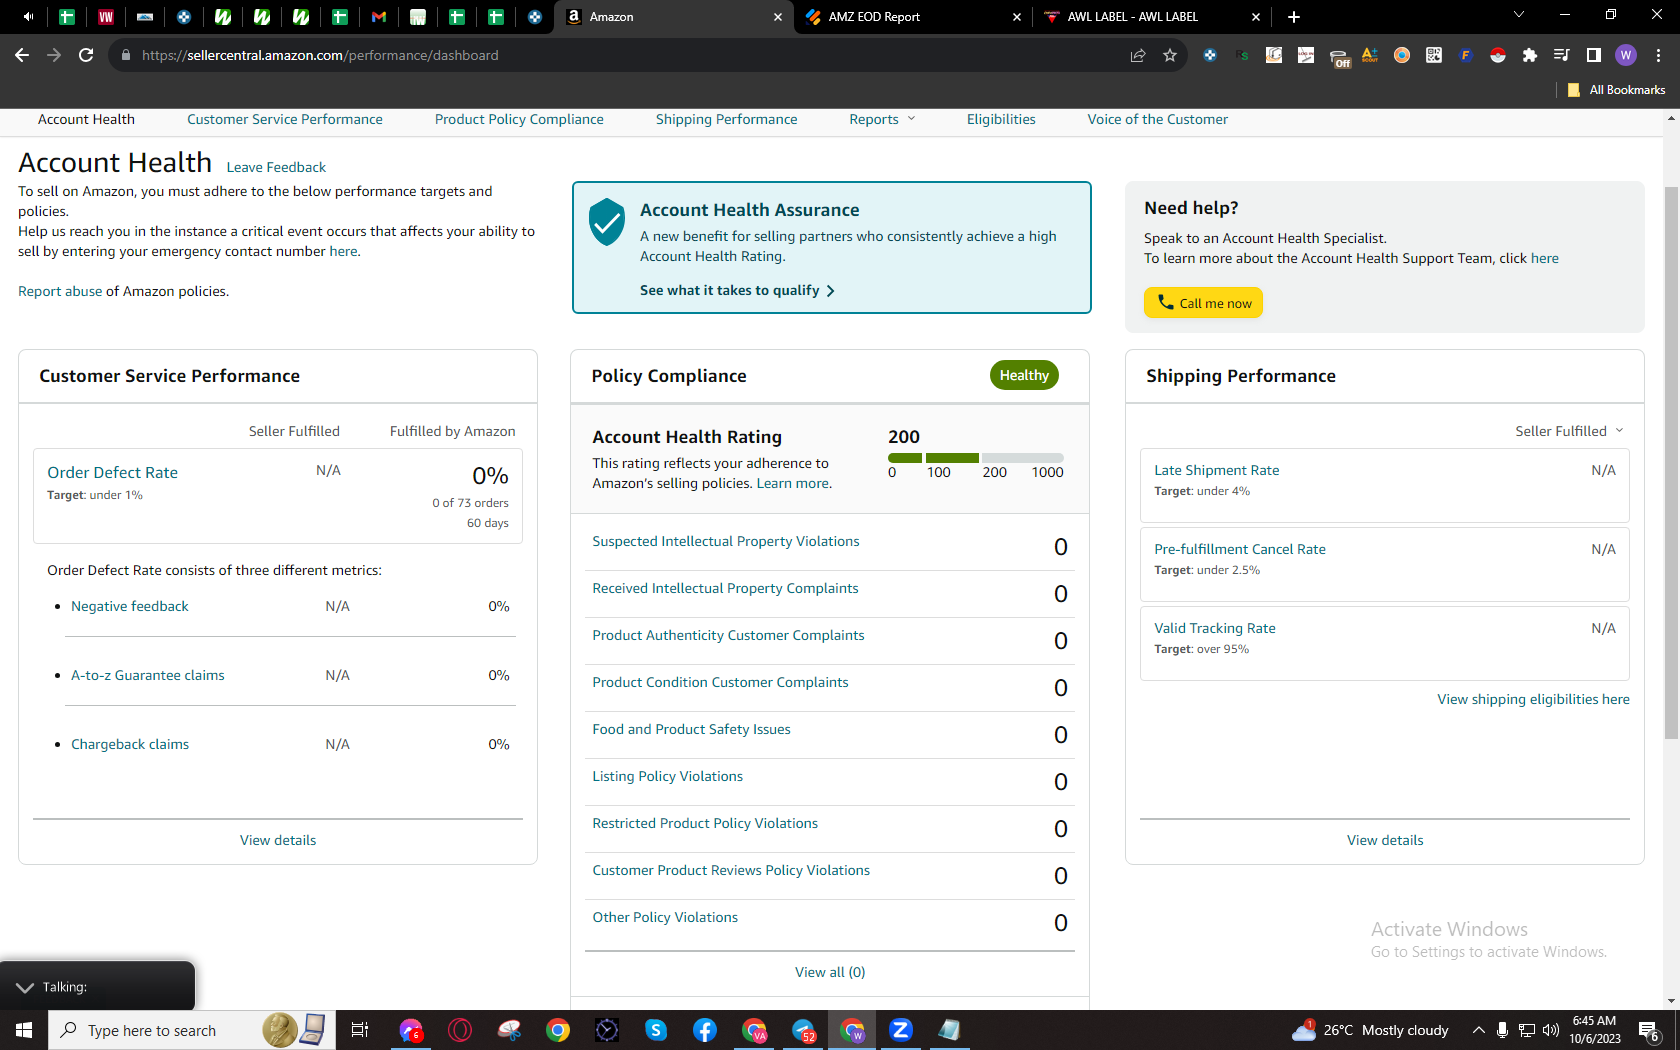Open See what it takes to qualify

point(737,290)
